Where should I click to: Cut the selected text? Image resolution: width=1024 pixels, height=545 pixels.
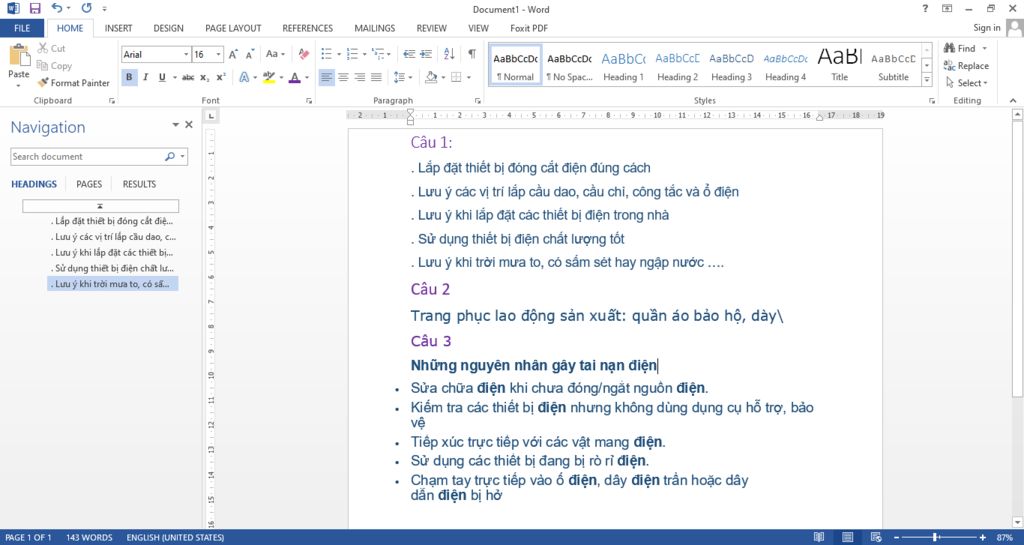pos(52,48)
